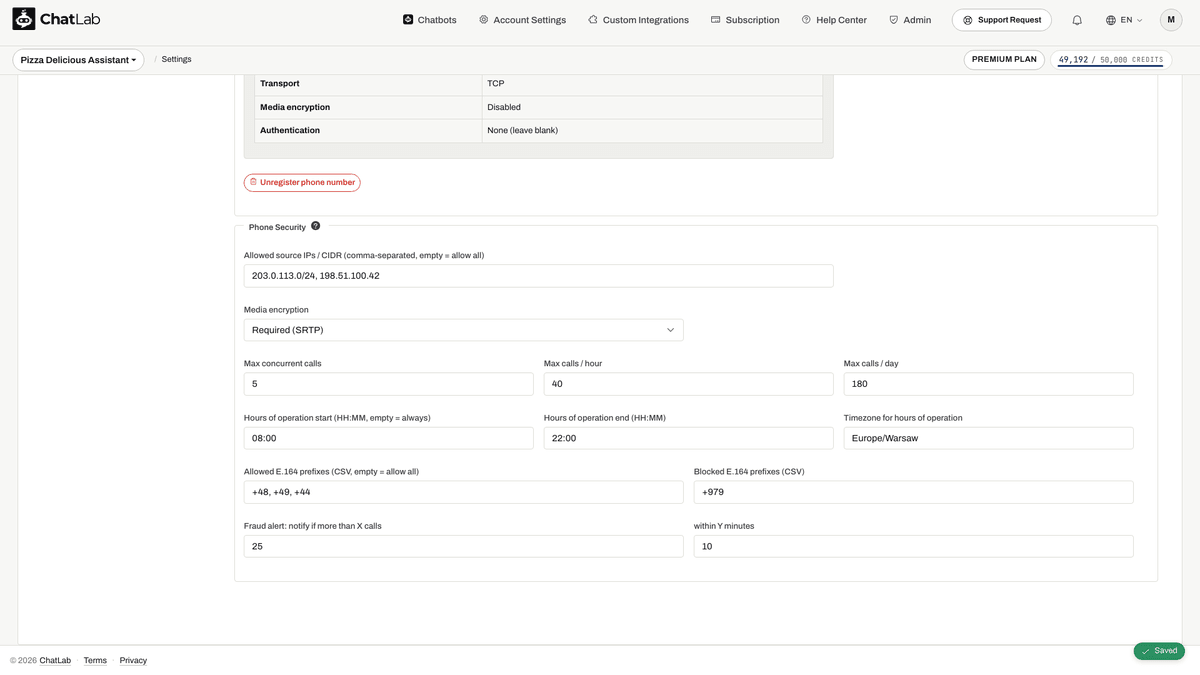The width and height of the screenshot is (1200, 675).
Task: Open user avatar M menu
Action: 1171,20
